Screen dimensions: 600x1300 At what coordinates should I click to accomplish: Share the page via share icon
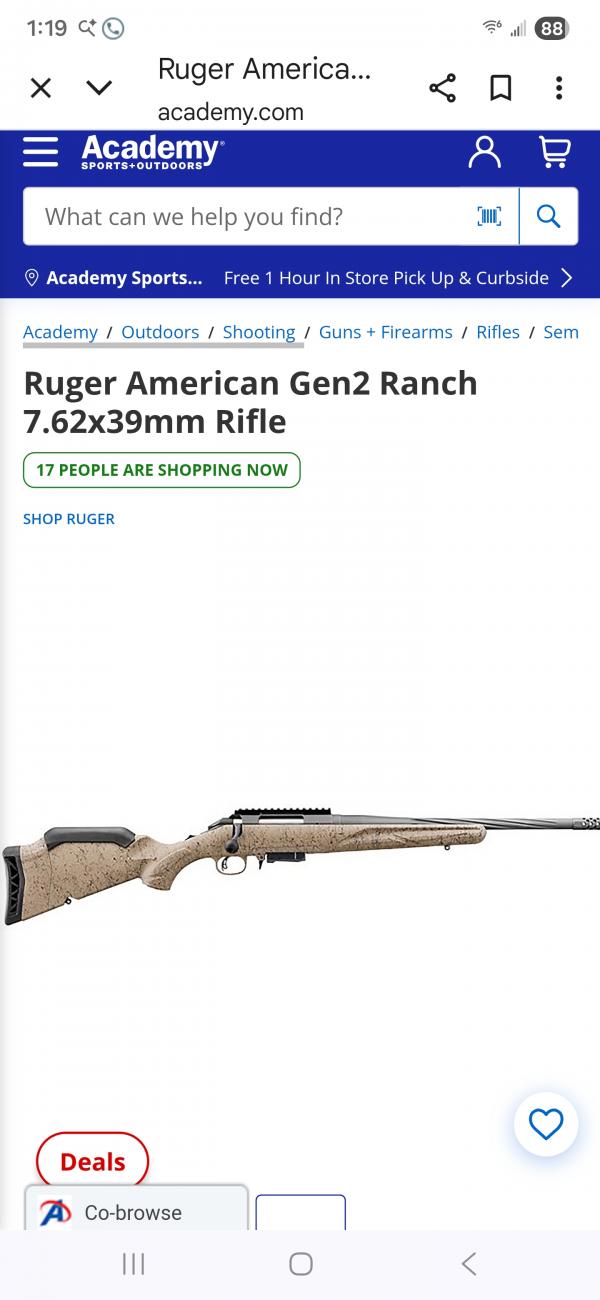(x=442, y=88)
